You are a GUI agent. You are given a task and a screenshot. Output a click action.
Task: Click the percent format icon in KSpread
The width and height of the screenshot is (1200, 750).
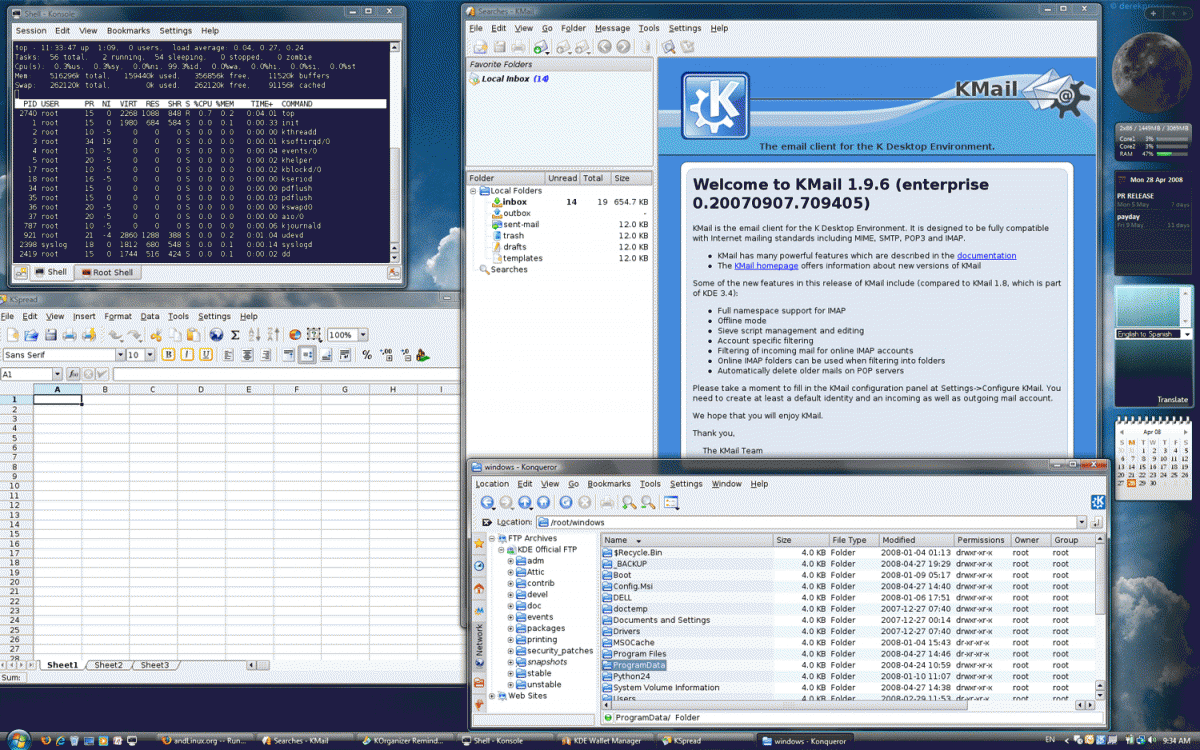(x=367, y=355)
